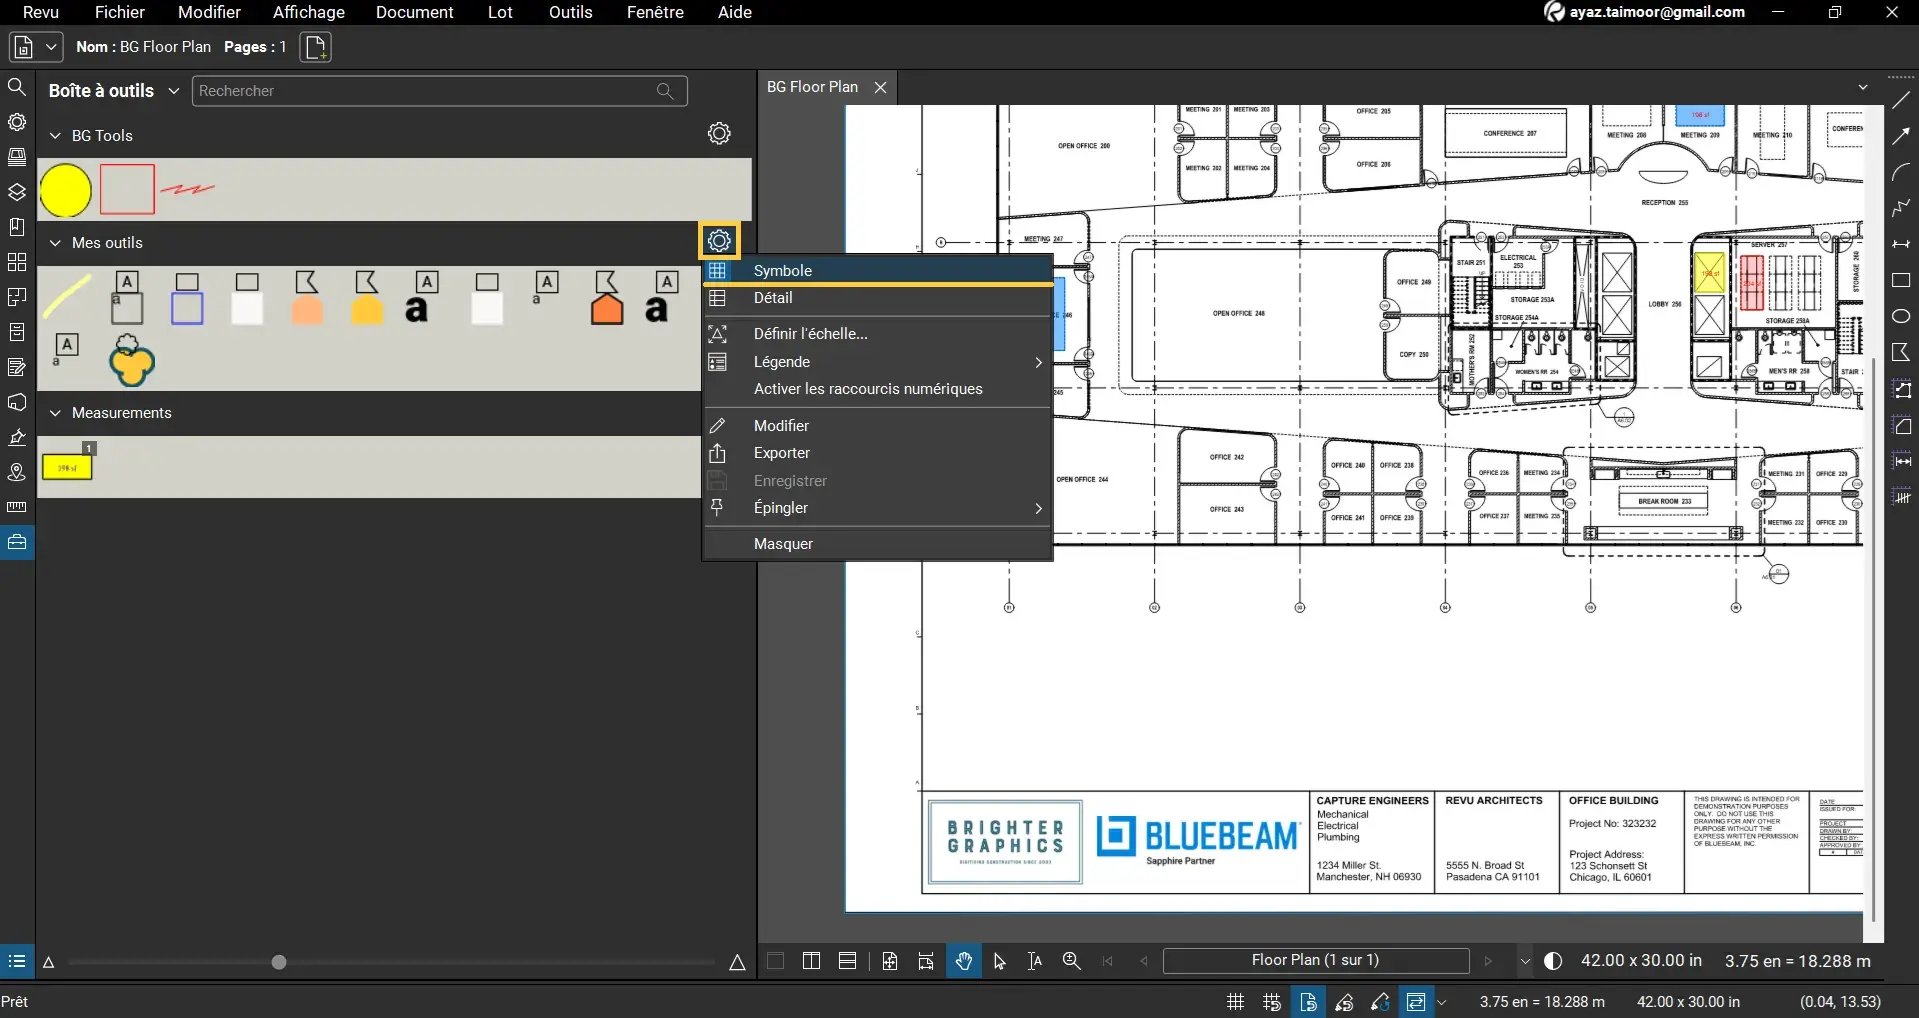Toggle the grid display in the status bar
The height and width of the screenshot is (1018, 1919).
click(1234, 1001)
